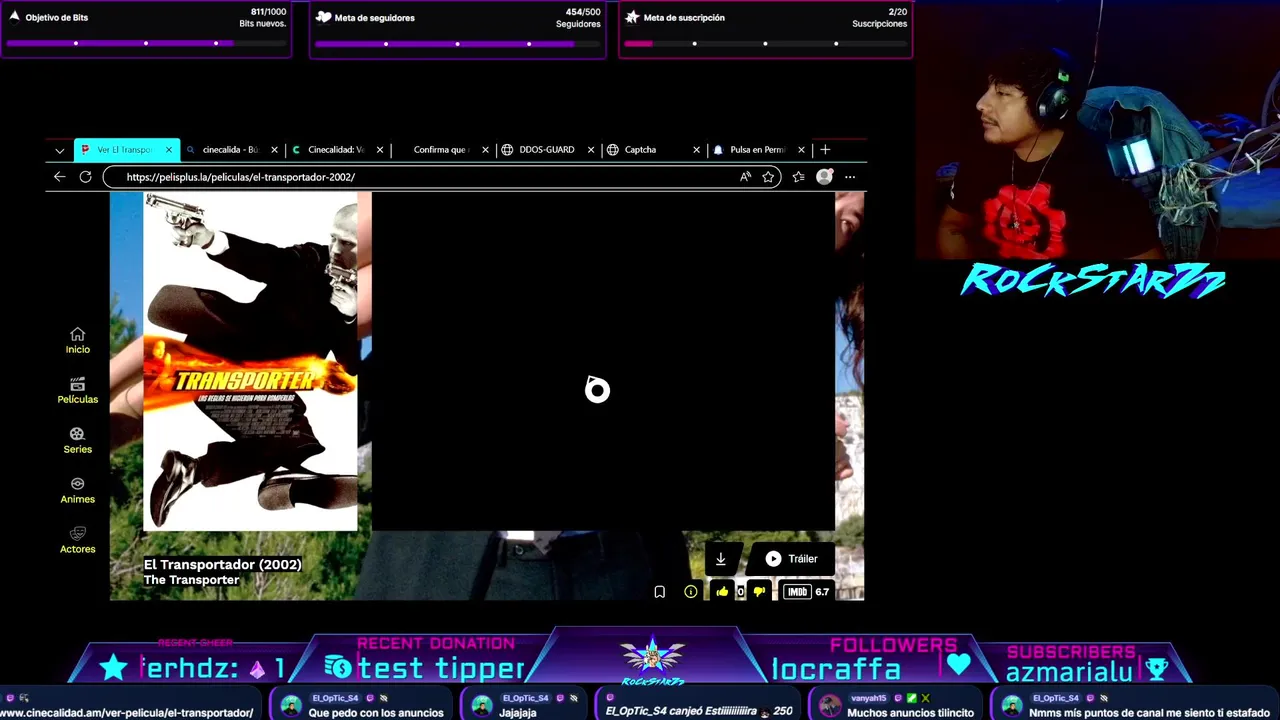
Task: Open Películas in the sidebar
Action: 77,391
